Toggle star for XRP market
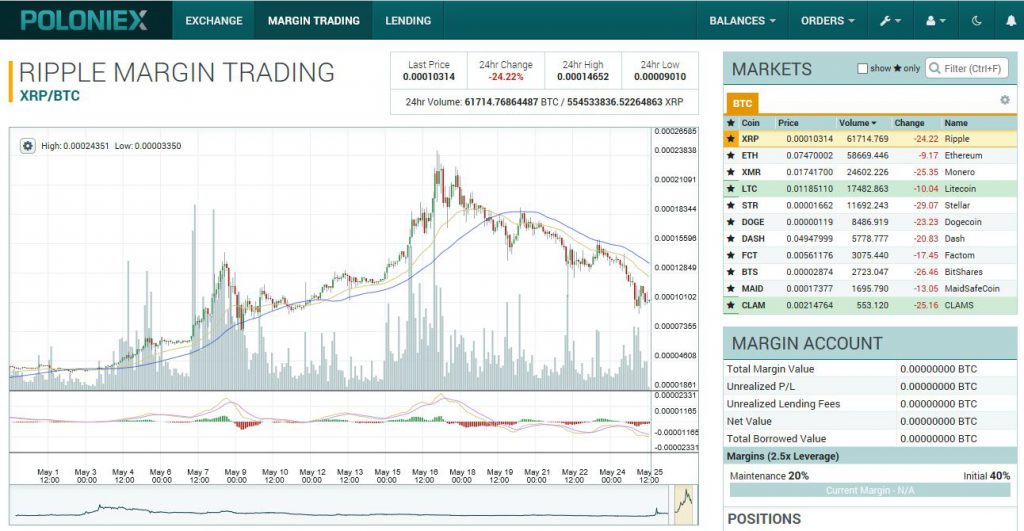Viewport: 1024px width, 531px height. (x=731, y=139)
